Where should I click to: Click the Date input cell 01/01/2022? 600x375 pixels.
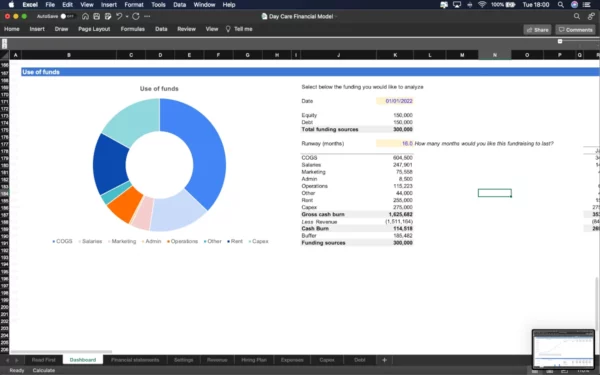(395, 101)
